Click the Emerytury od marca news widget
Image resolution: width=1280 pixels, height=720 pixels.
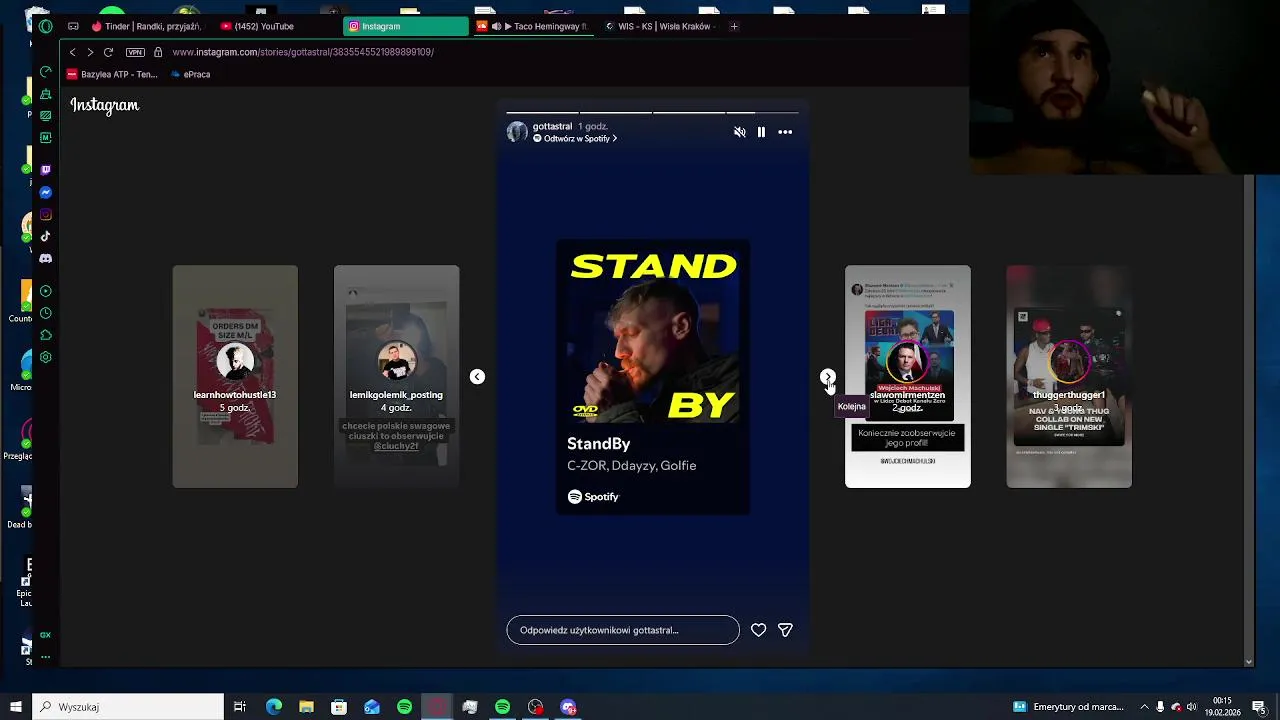1068,707
